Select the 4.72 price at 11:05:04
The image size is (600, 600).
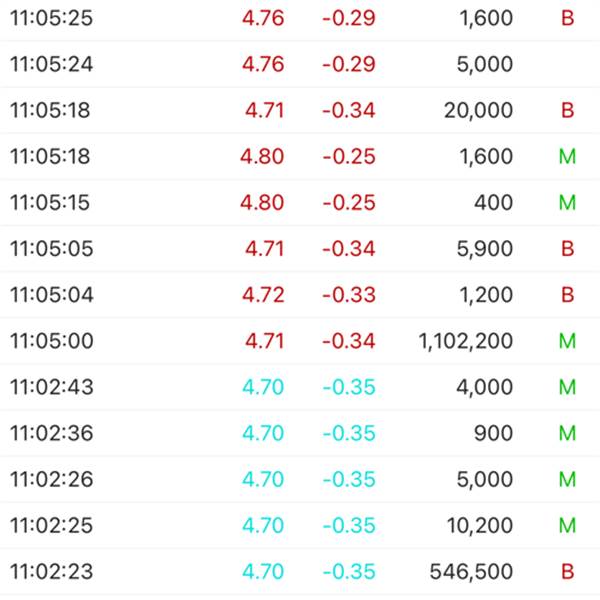263,295
